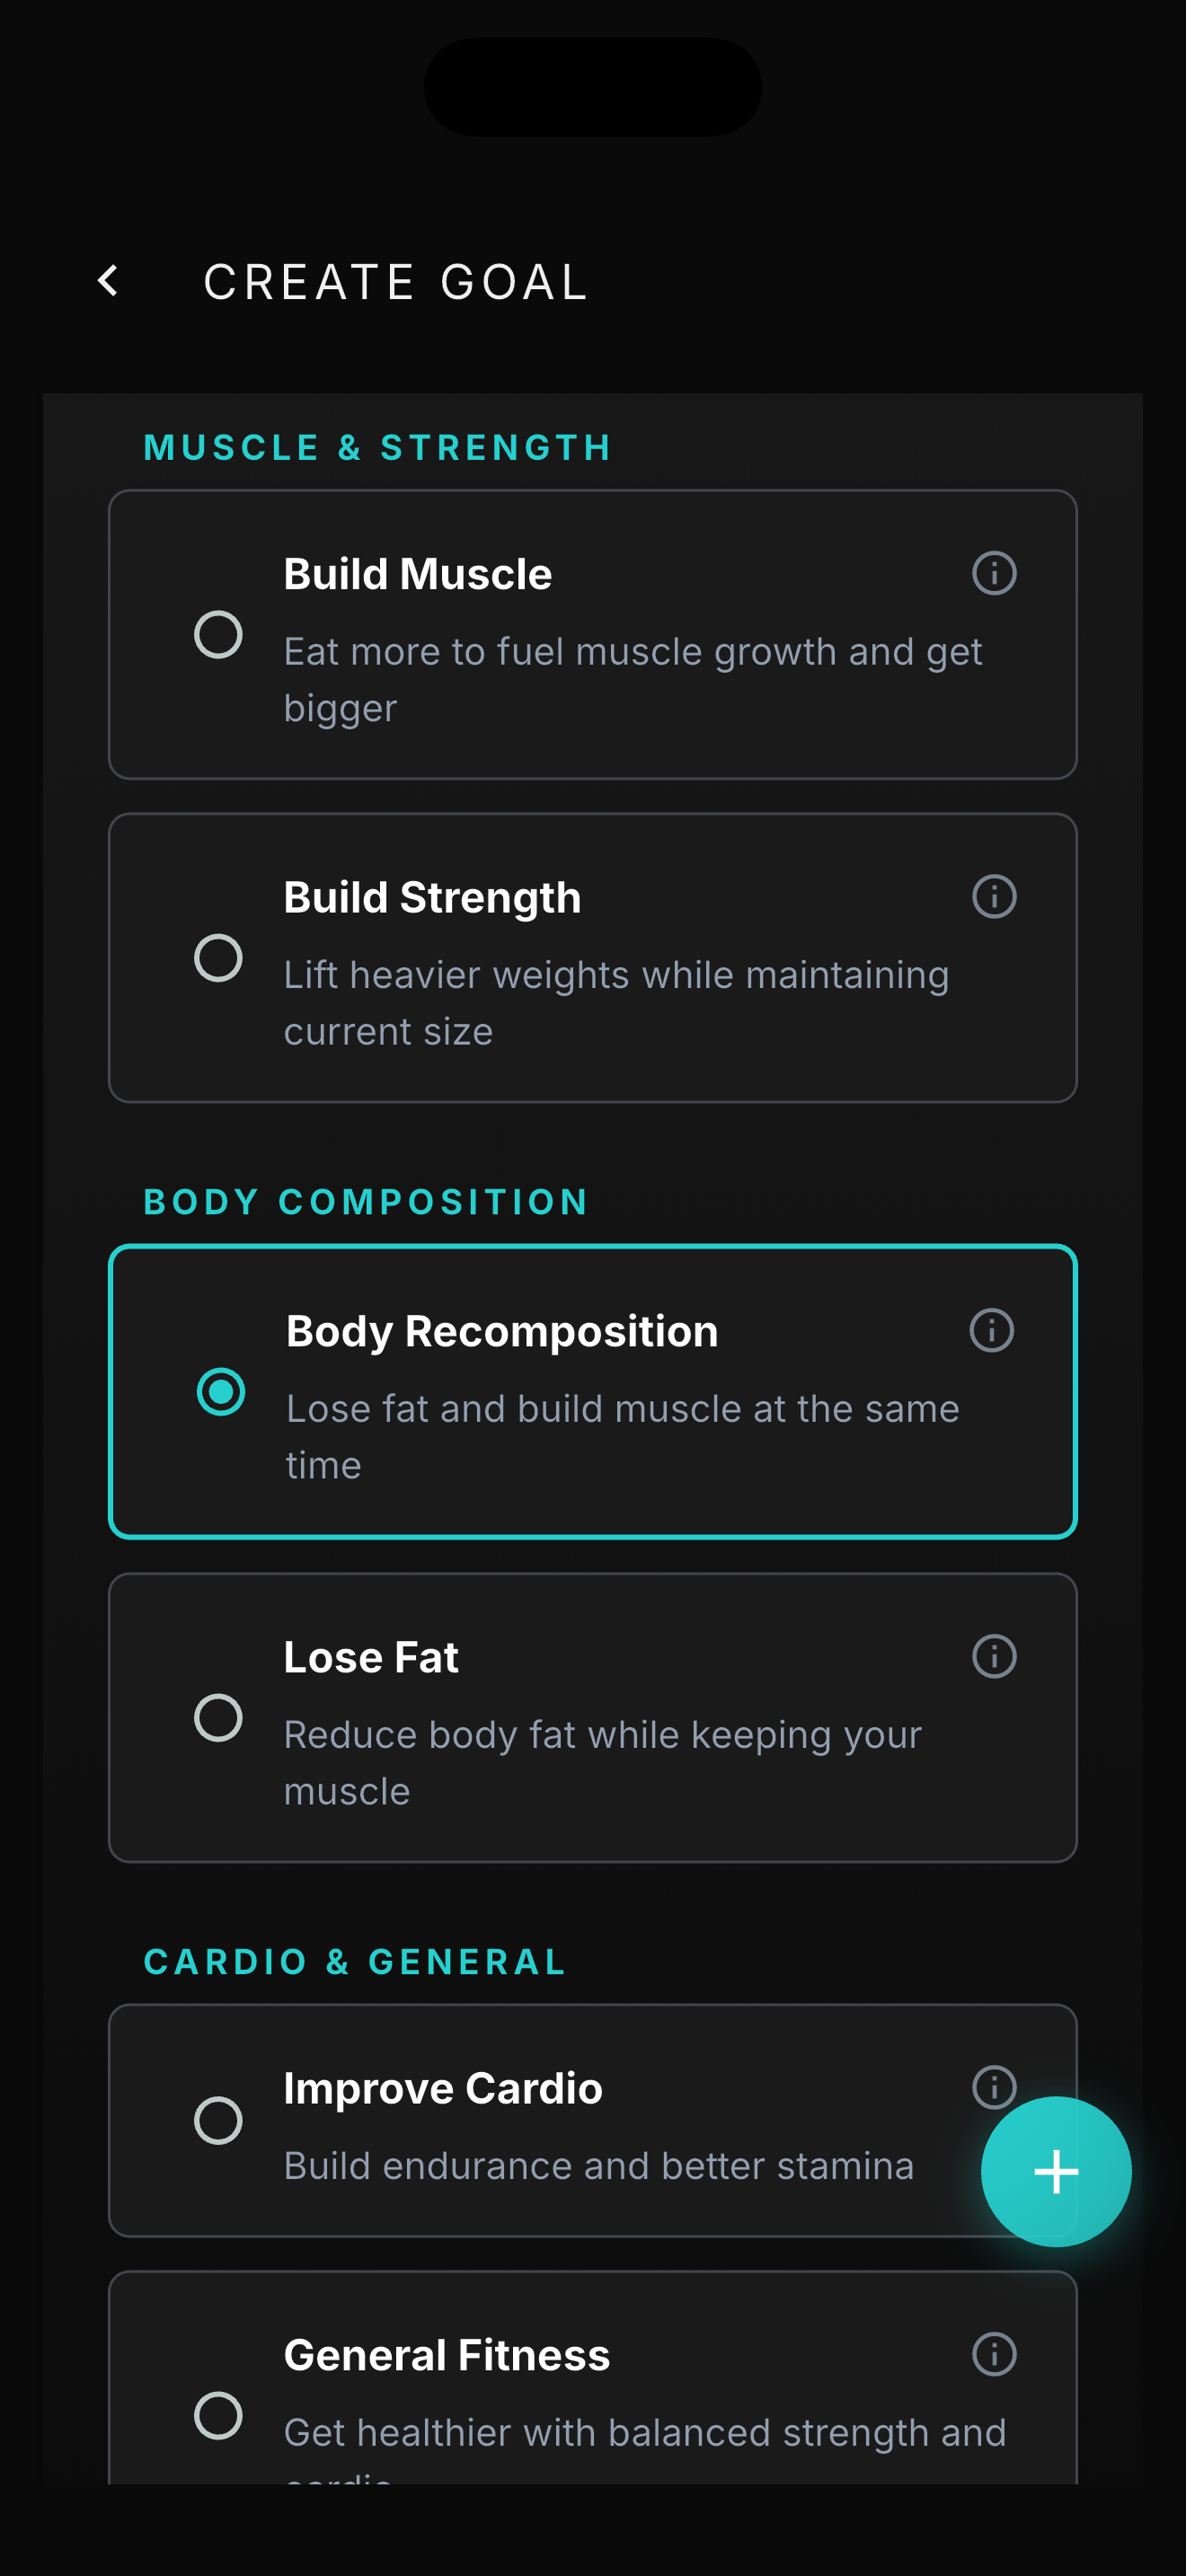Go back using the left chevron arrow

(x=109, y=281)
